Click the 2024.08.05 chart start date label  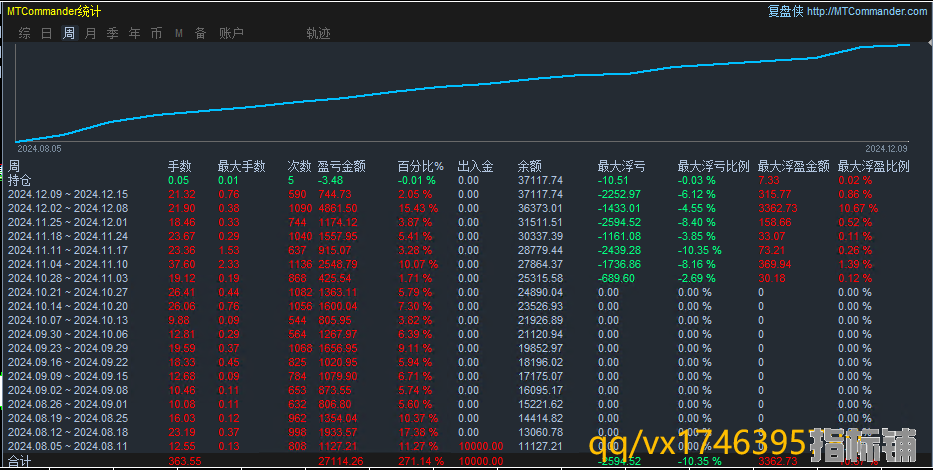click(x=40, y=148)
